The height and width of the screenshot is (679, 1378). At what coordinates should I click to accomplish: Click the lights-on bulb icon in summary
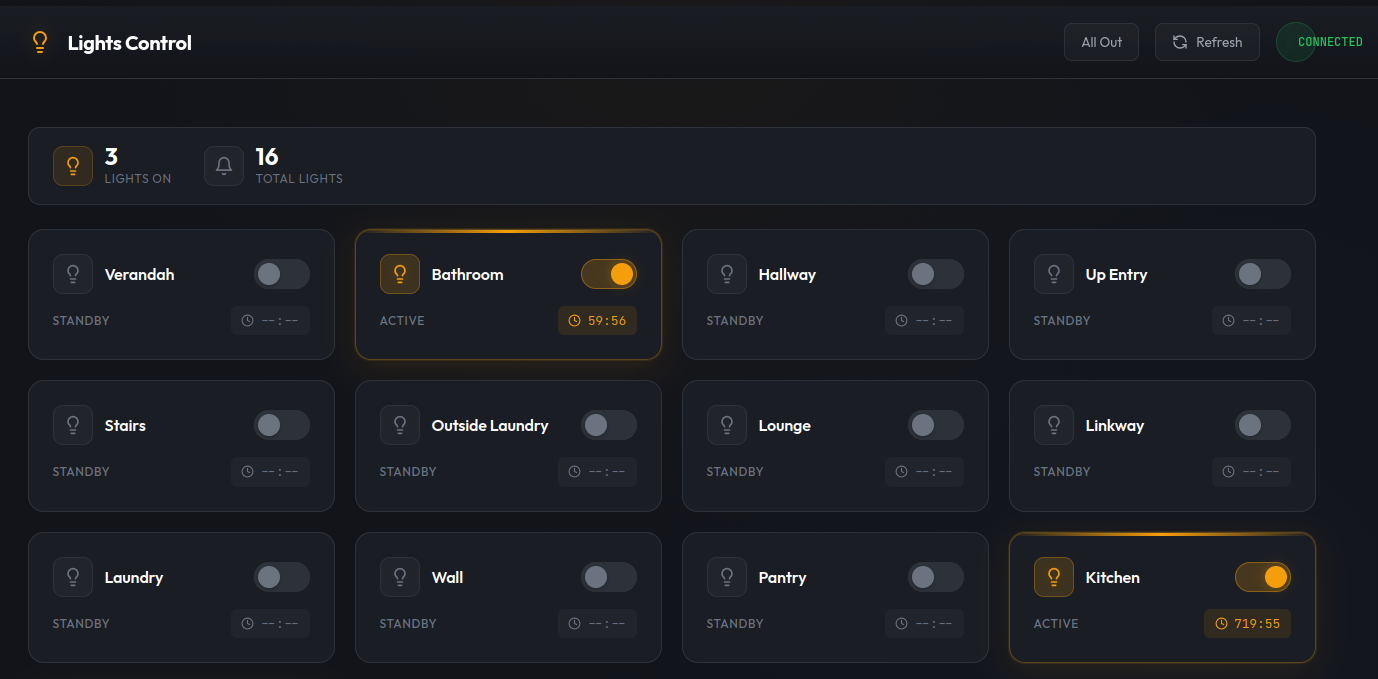(73, 166)
